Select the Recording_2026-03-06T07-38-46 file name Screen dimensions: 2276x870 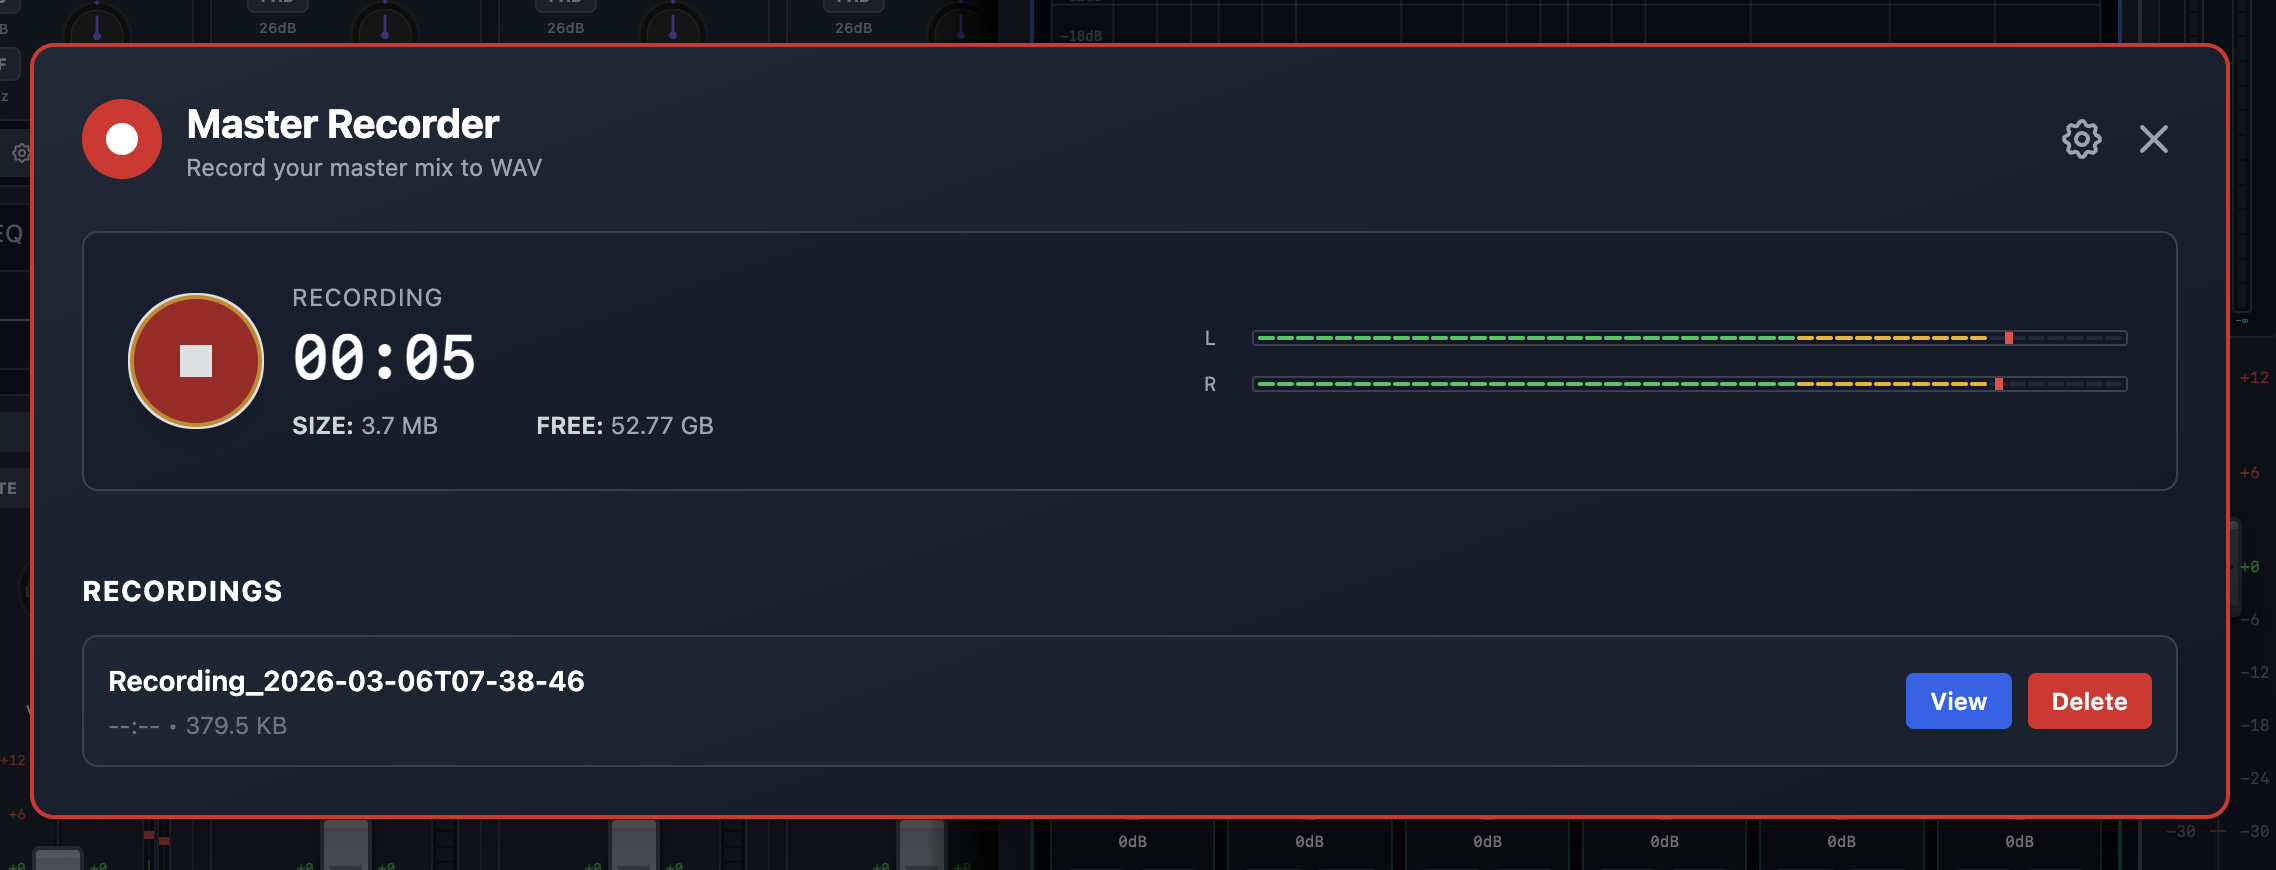pos(346,681)
